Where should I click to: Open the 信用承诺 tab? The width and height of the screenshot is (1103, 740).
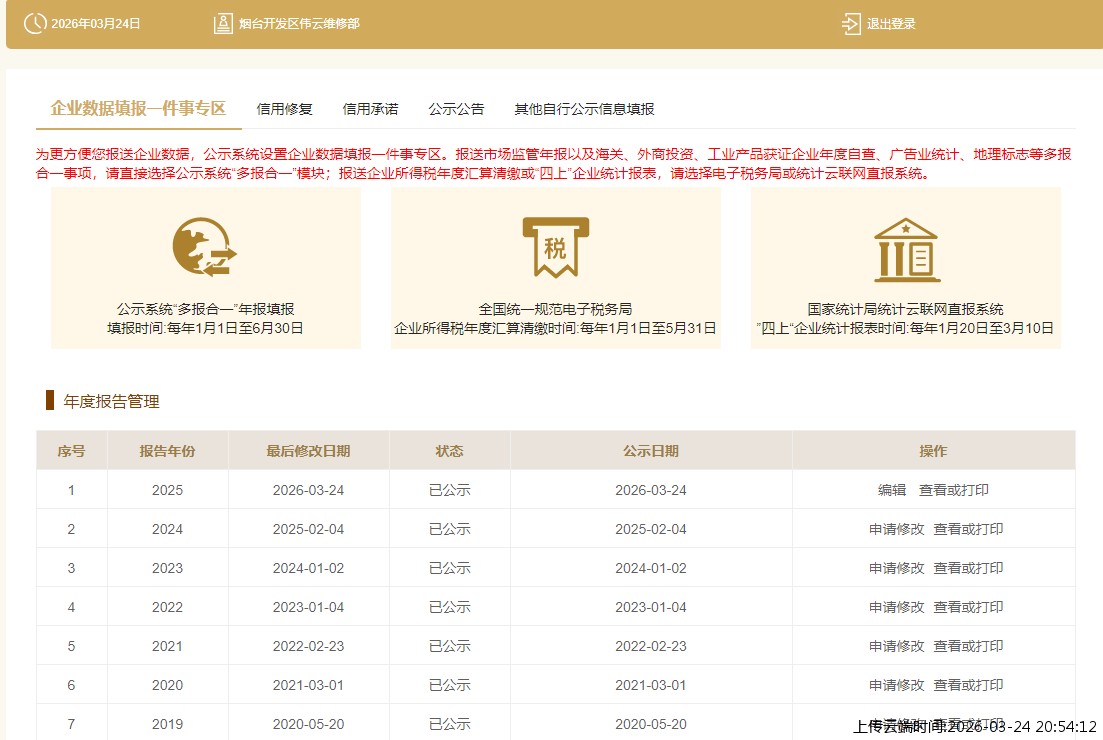[x=370, y=108]
